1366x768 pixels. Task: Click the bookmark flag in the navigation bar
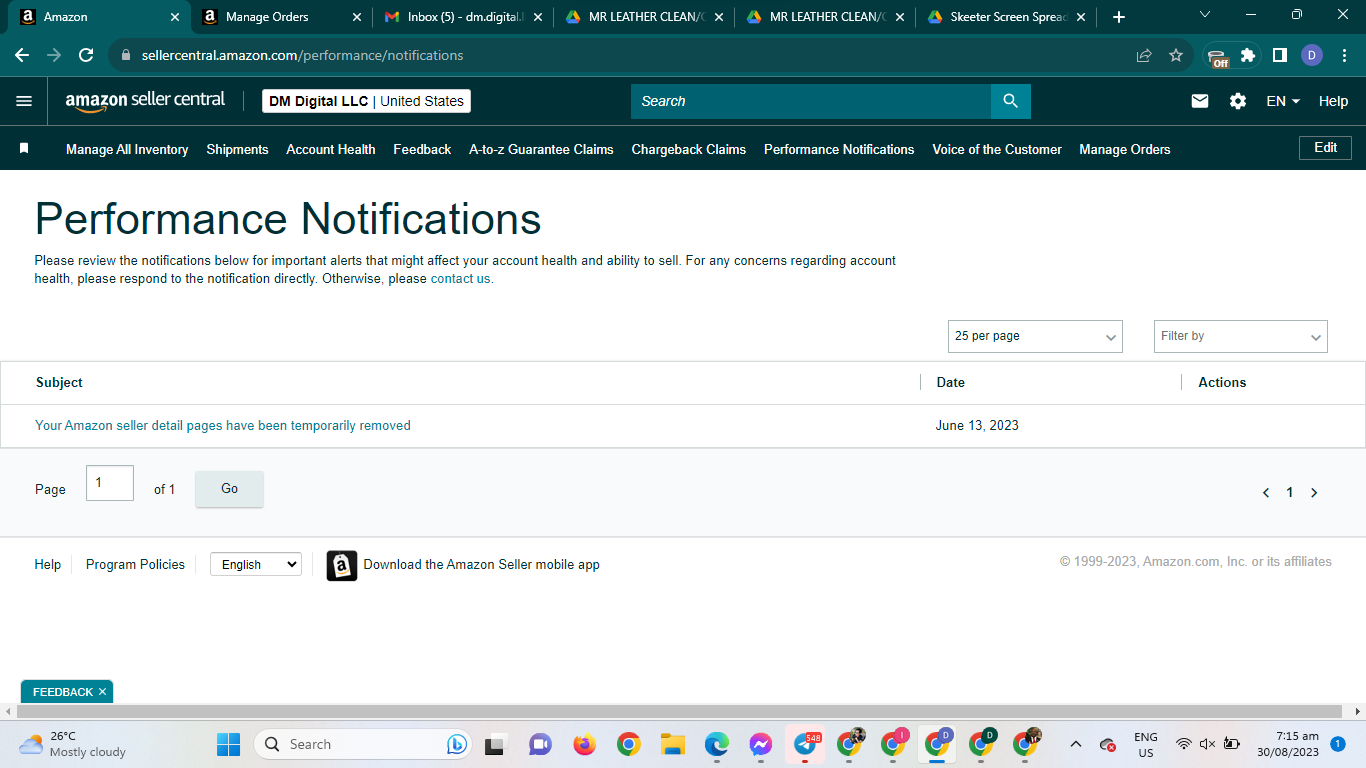tap(24, 148)
